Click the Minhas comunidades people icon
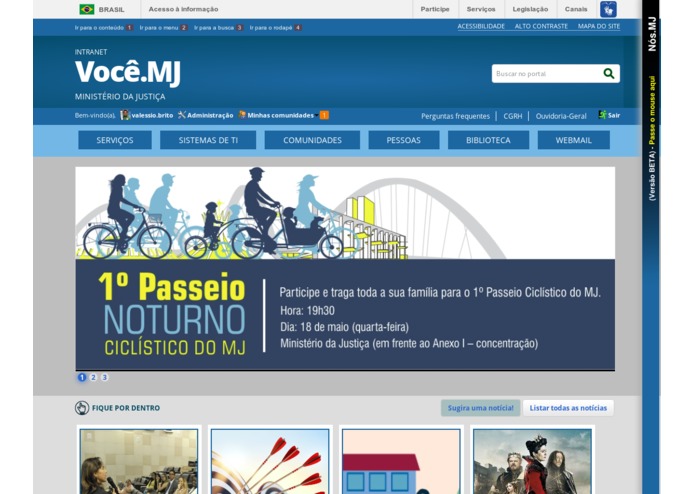This screenshot has width=695, height=494. [x=242, y=115]
